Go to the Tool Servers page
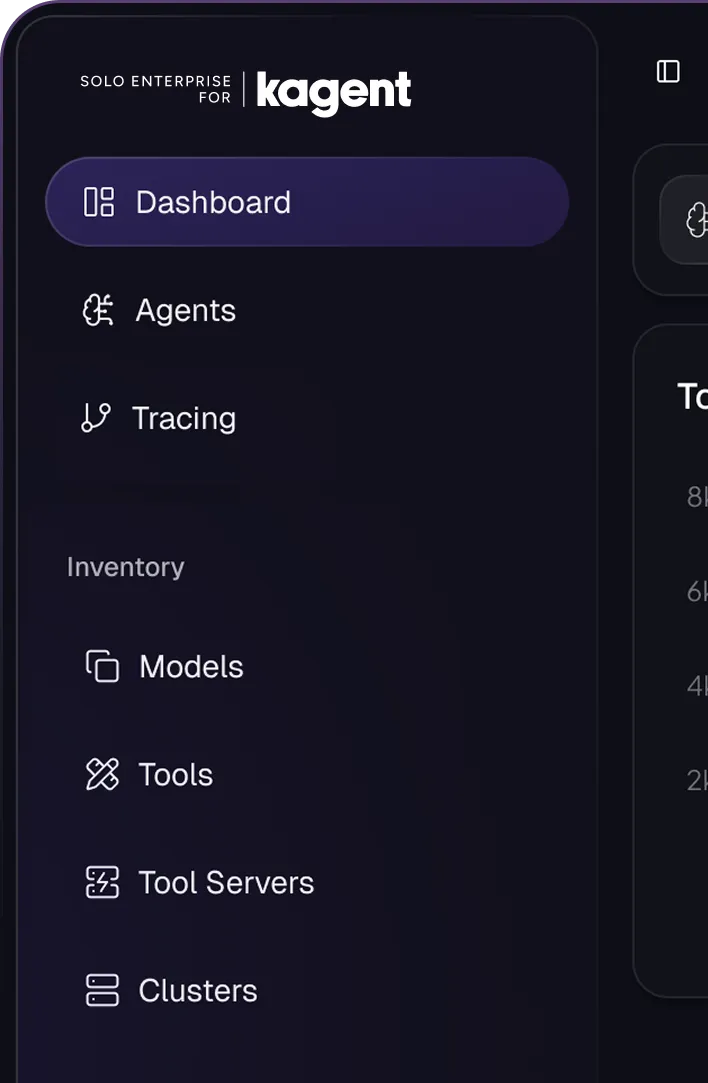This screenshot has height=1083, width=708. [x=224, y=882]
